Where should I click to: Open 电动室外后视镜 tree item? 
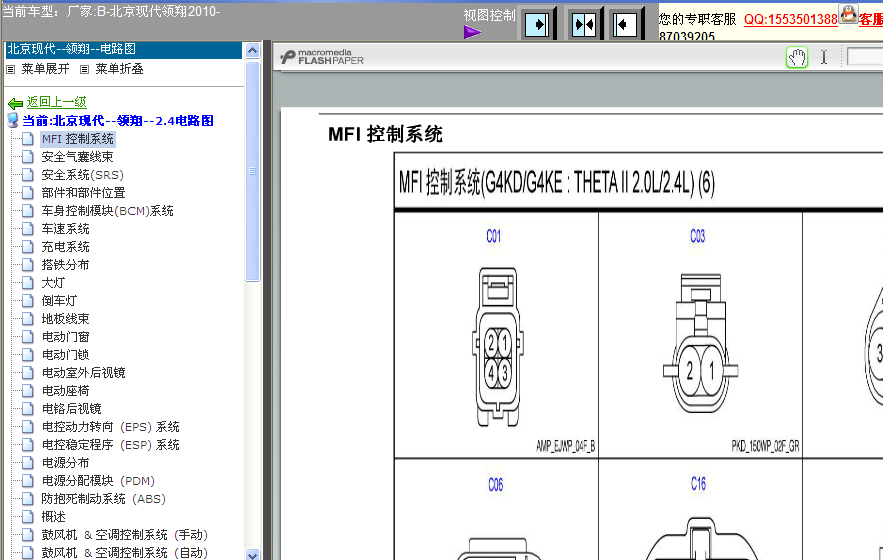[x=83, y=373]
